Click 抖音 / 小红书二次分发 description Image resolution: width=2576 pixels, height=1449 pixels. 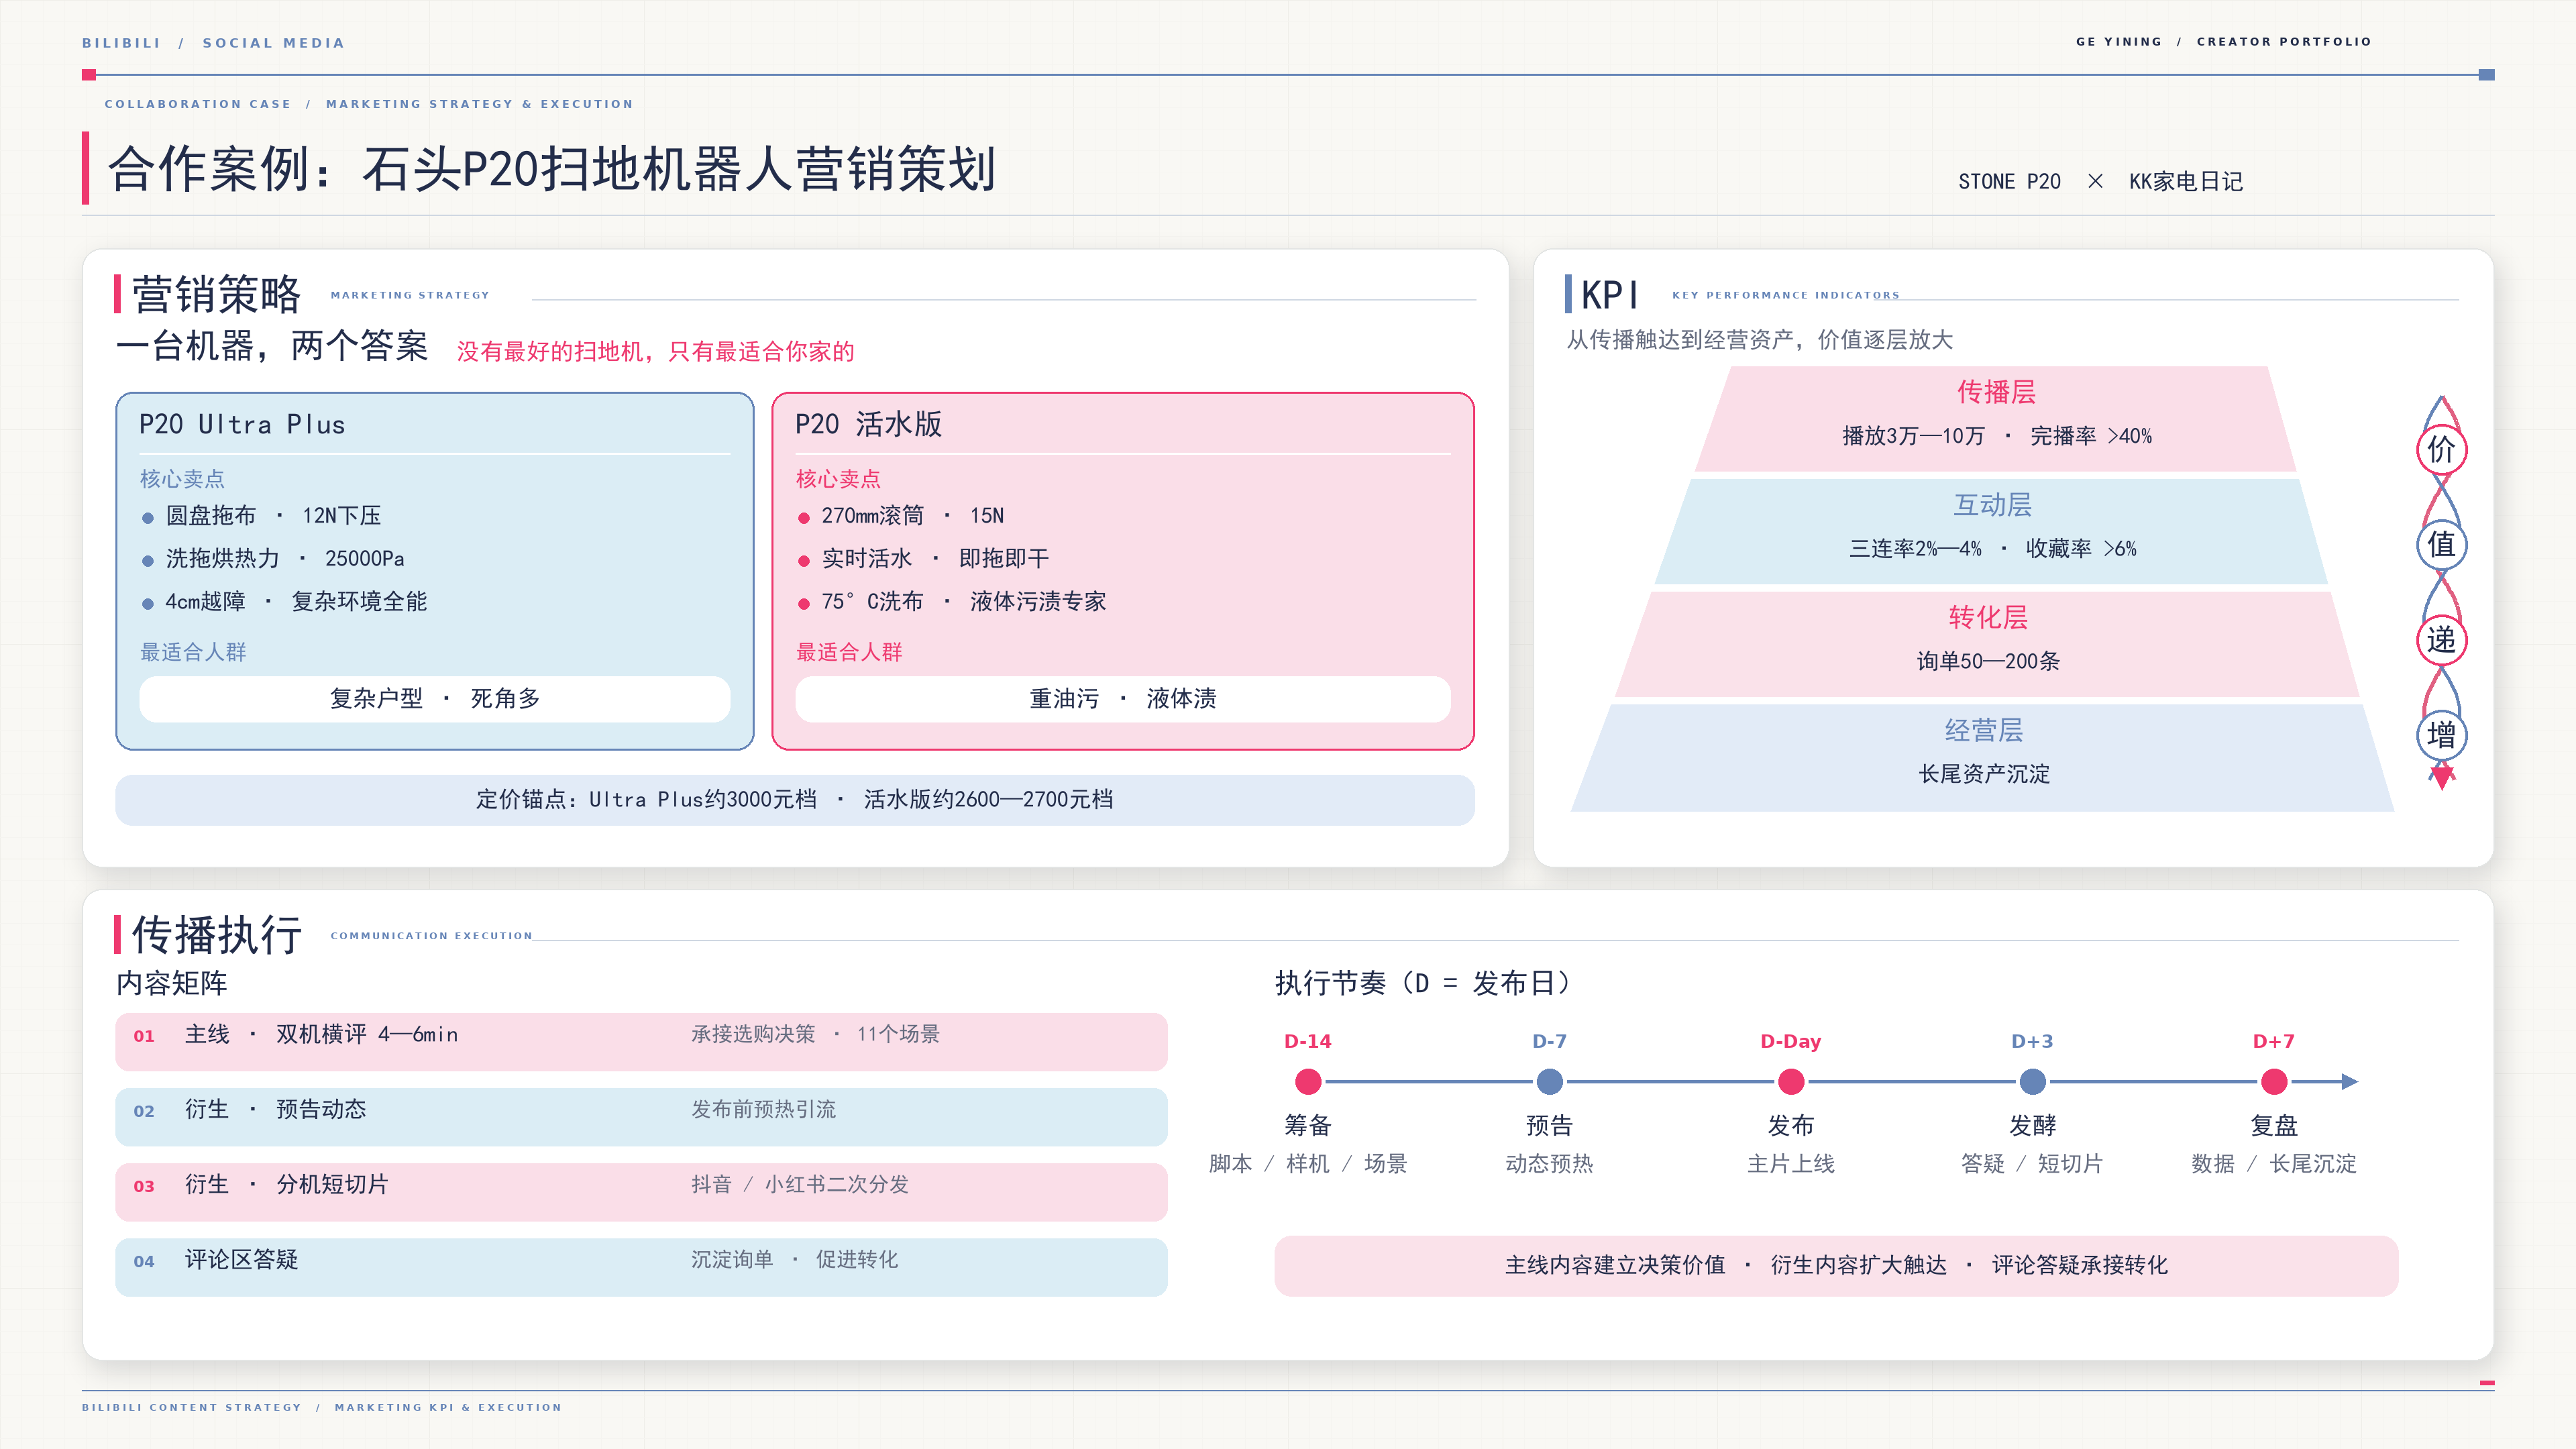point(800,1184)
